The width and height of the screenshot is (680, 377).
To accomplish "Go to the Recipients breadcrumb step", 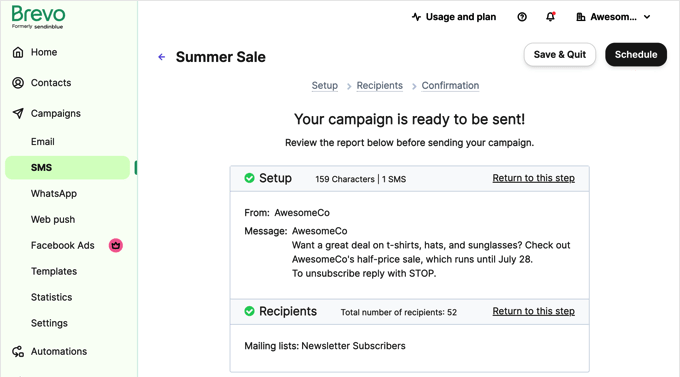I will coord(379,85).
